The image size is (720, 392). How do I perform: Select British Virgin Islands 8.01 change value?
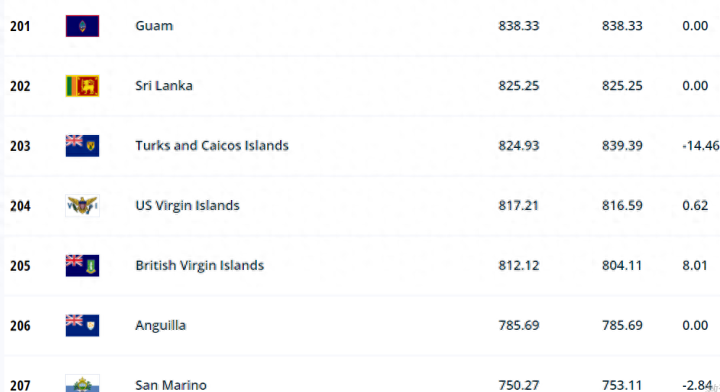tap(695, 265)
